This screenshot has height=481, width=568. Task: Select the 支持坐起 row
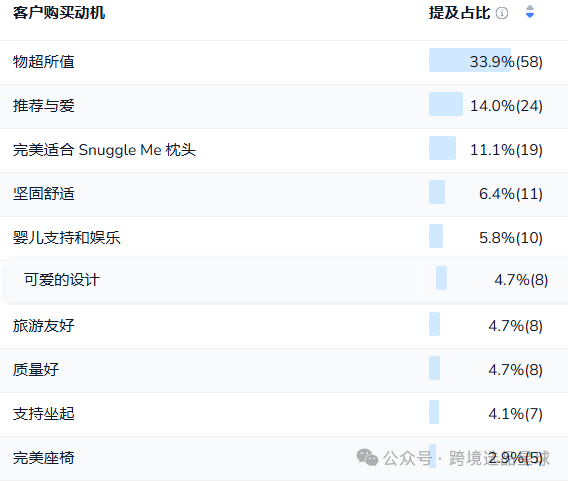coord(284,414)
